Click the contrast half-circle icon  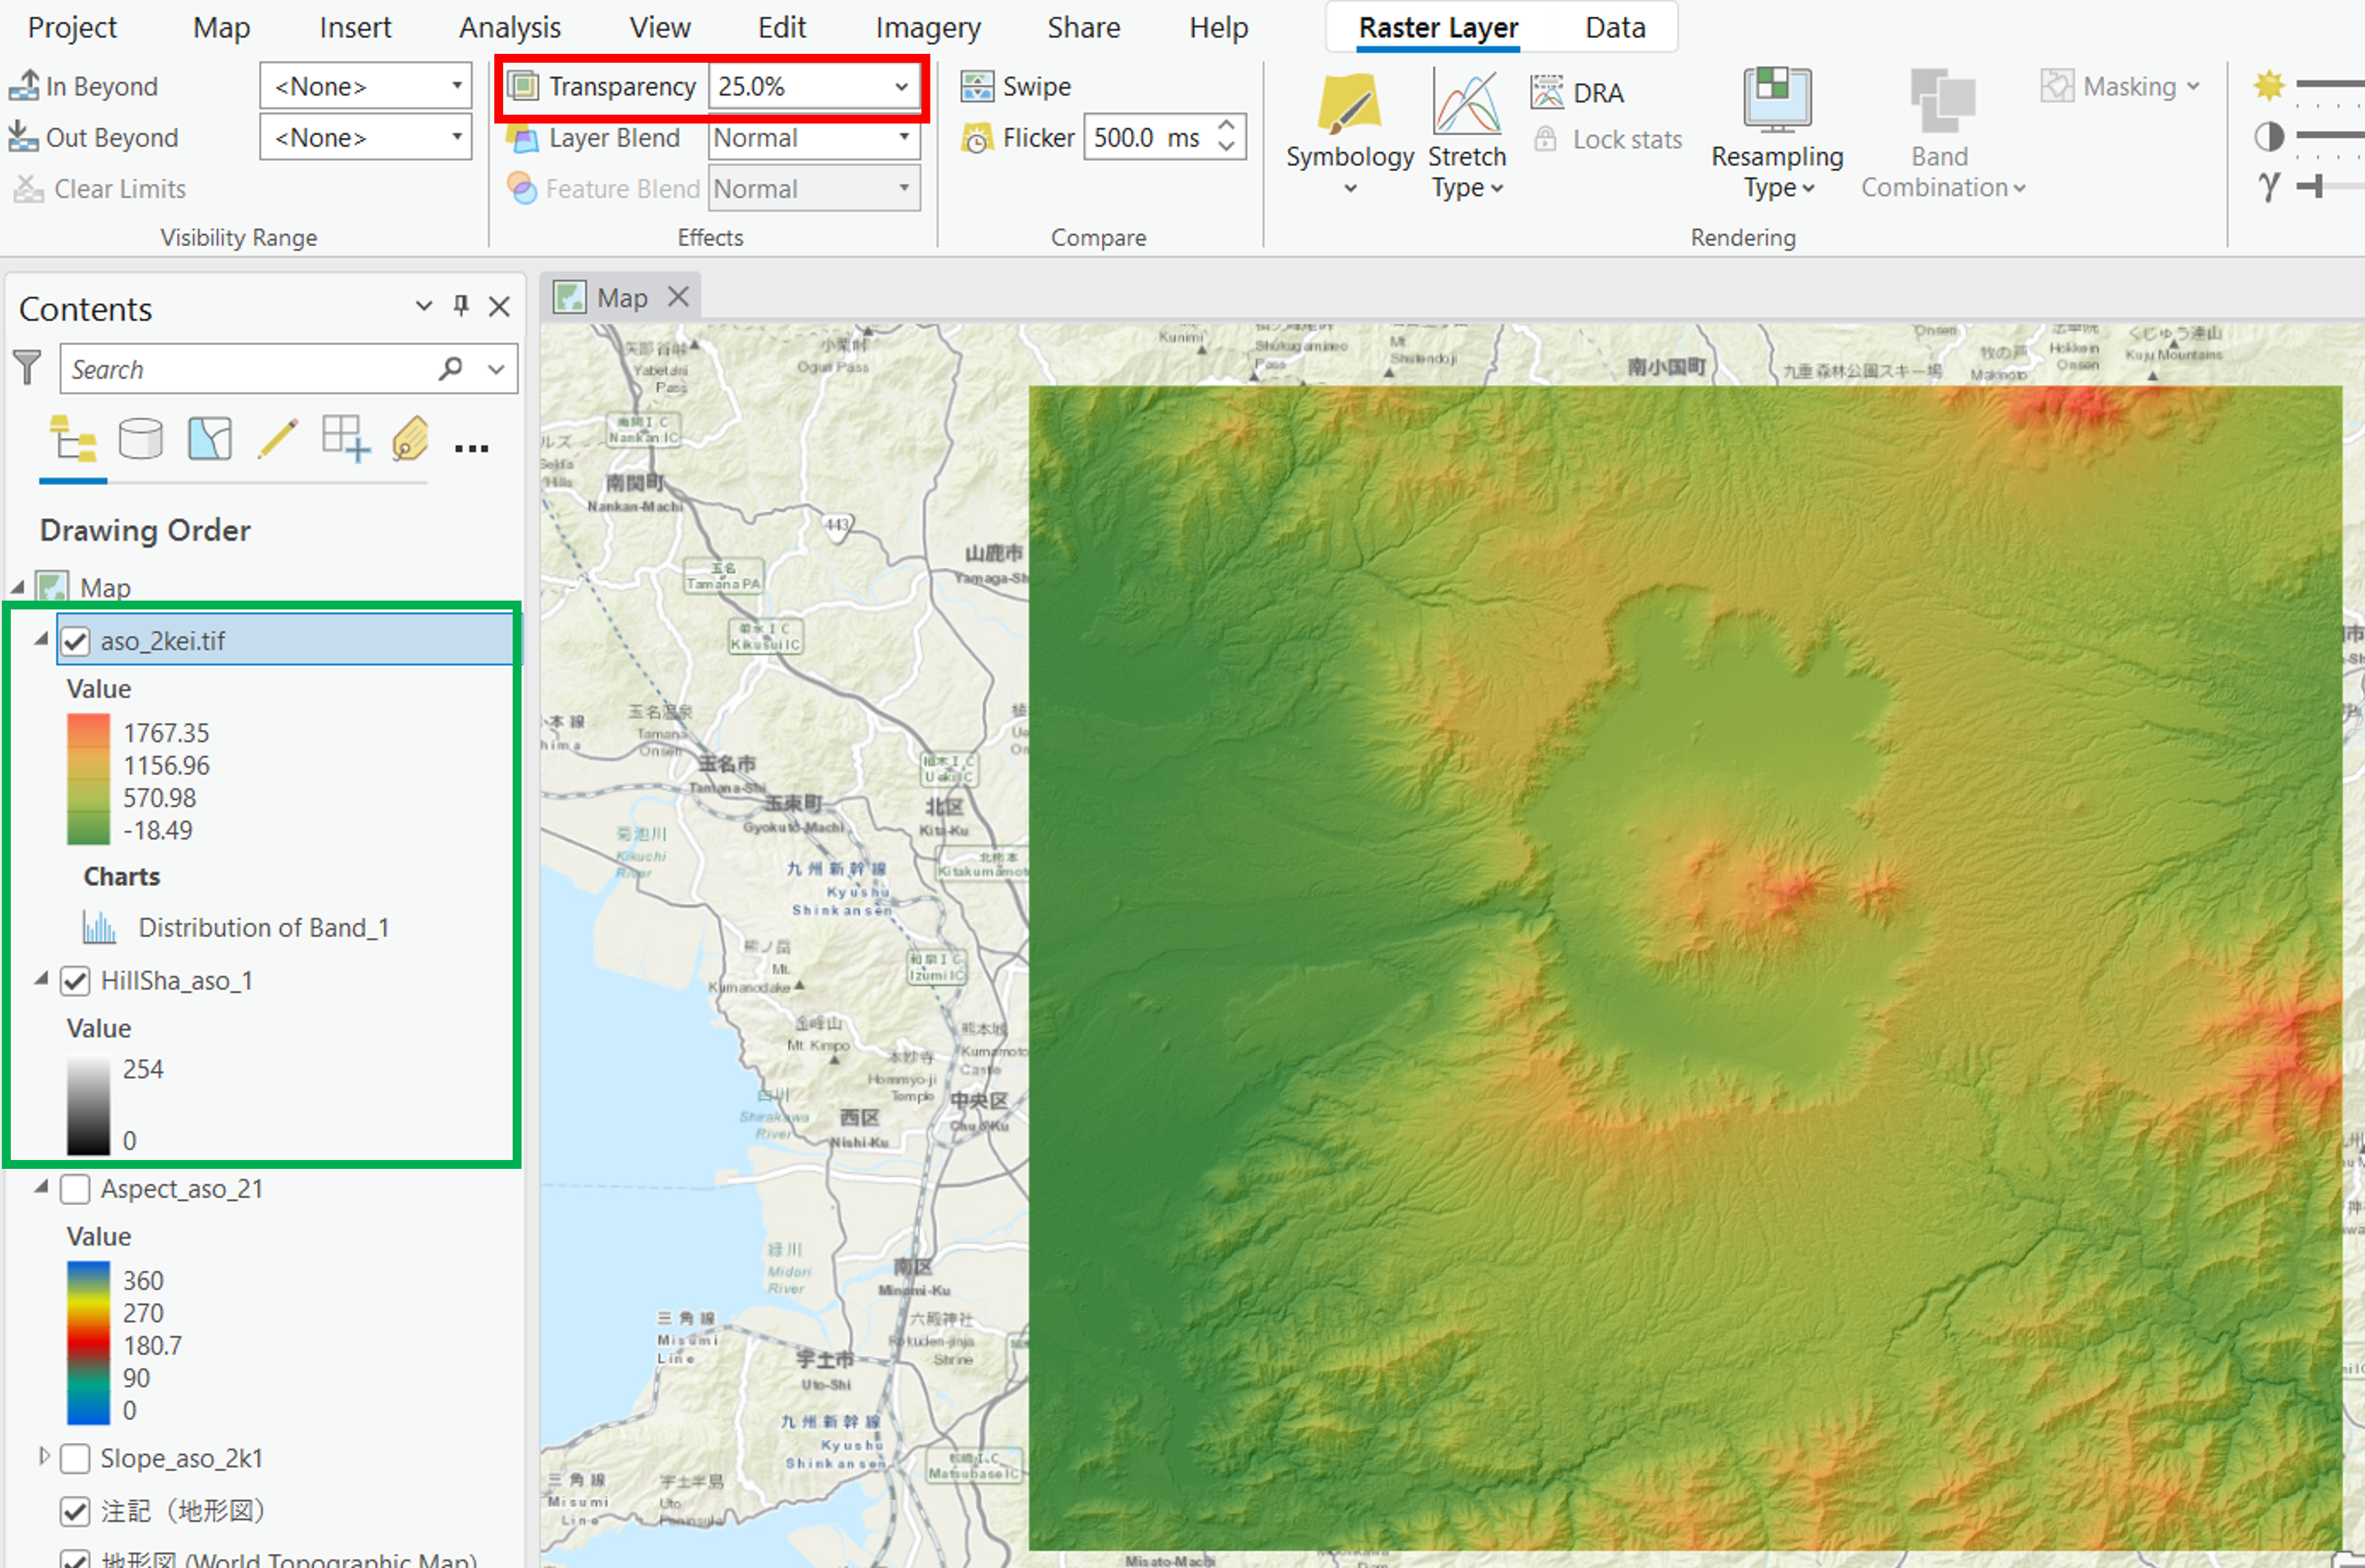[2269, 136]
